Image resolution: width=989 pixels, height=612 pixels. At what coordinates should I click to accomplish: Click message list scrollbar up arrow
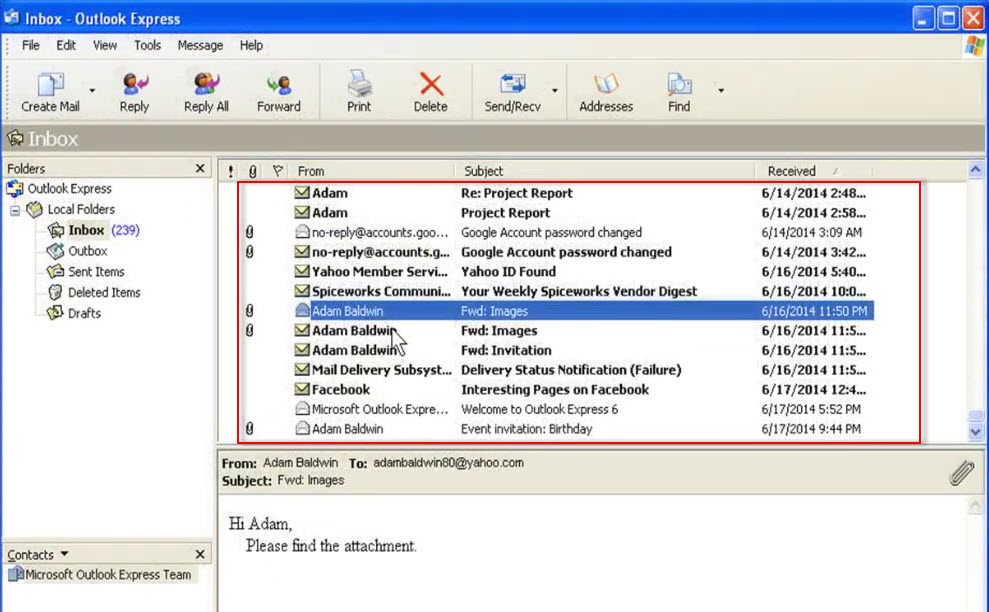pos(975,169)
